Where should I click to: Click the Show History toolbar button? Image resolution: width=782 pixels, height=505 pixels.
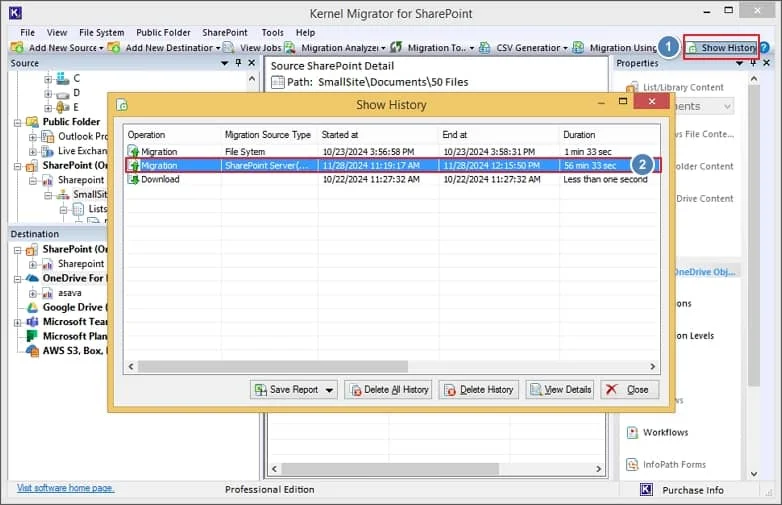721,48
